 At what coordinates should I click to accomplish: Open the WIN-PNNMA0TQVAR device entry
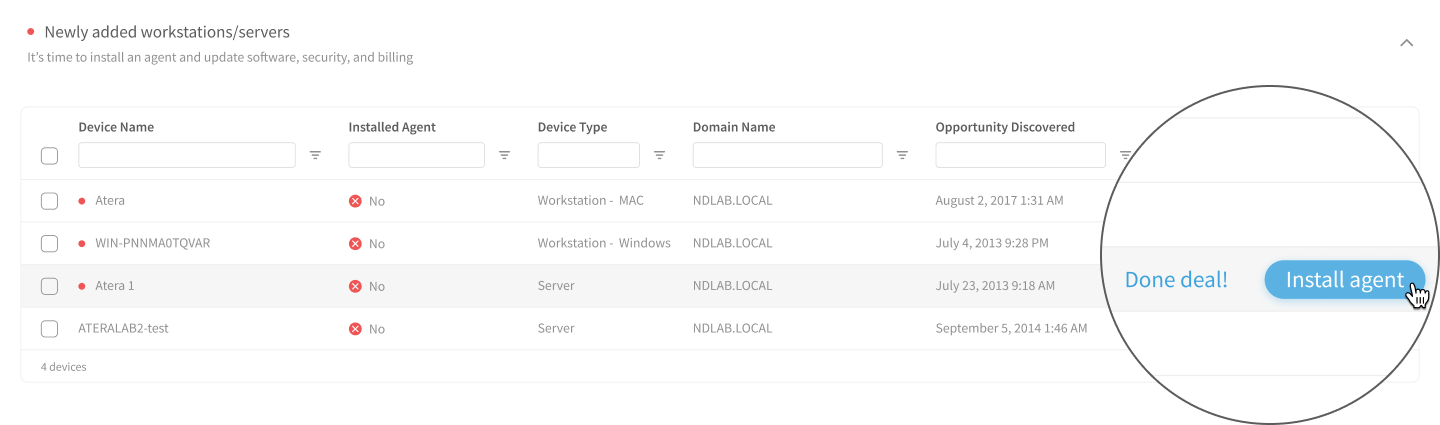[x=152, y=243]
